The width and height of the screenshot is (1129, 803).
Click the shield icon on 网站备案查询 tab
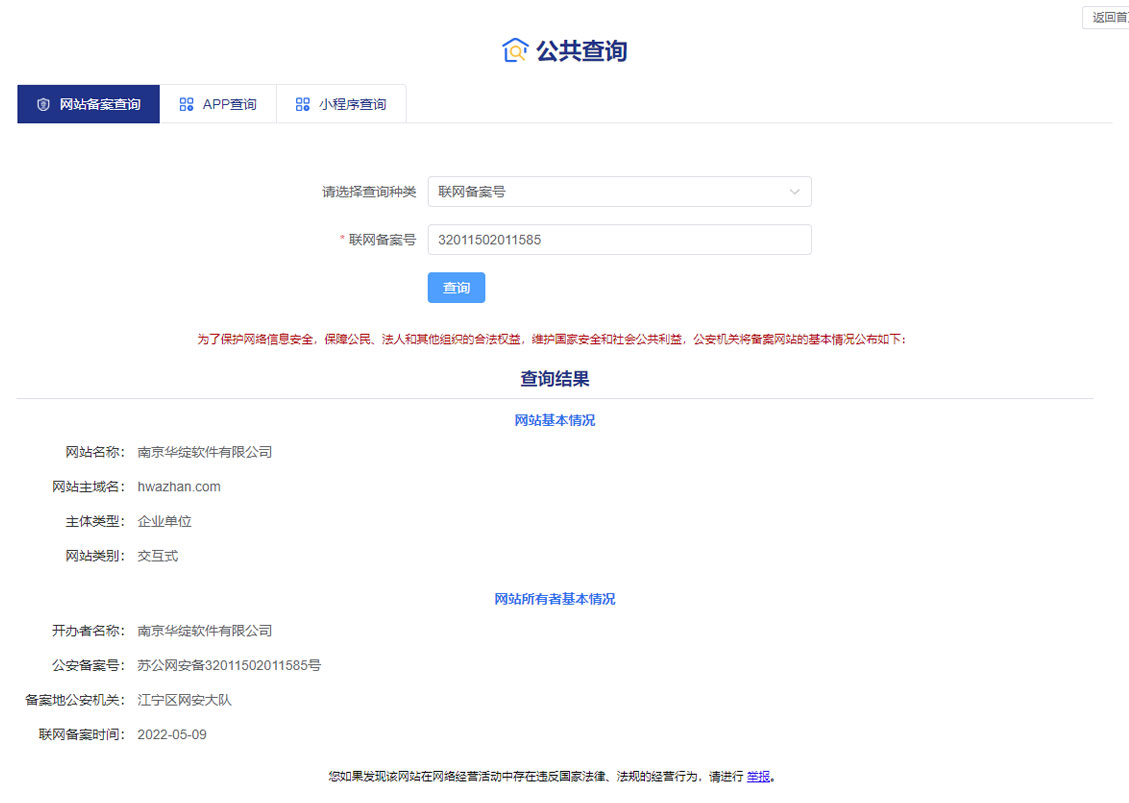click(x=43, y=104)
